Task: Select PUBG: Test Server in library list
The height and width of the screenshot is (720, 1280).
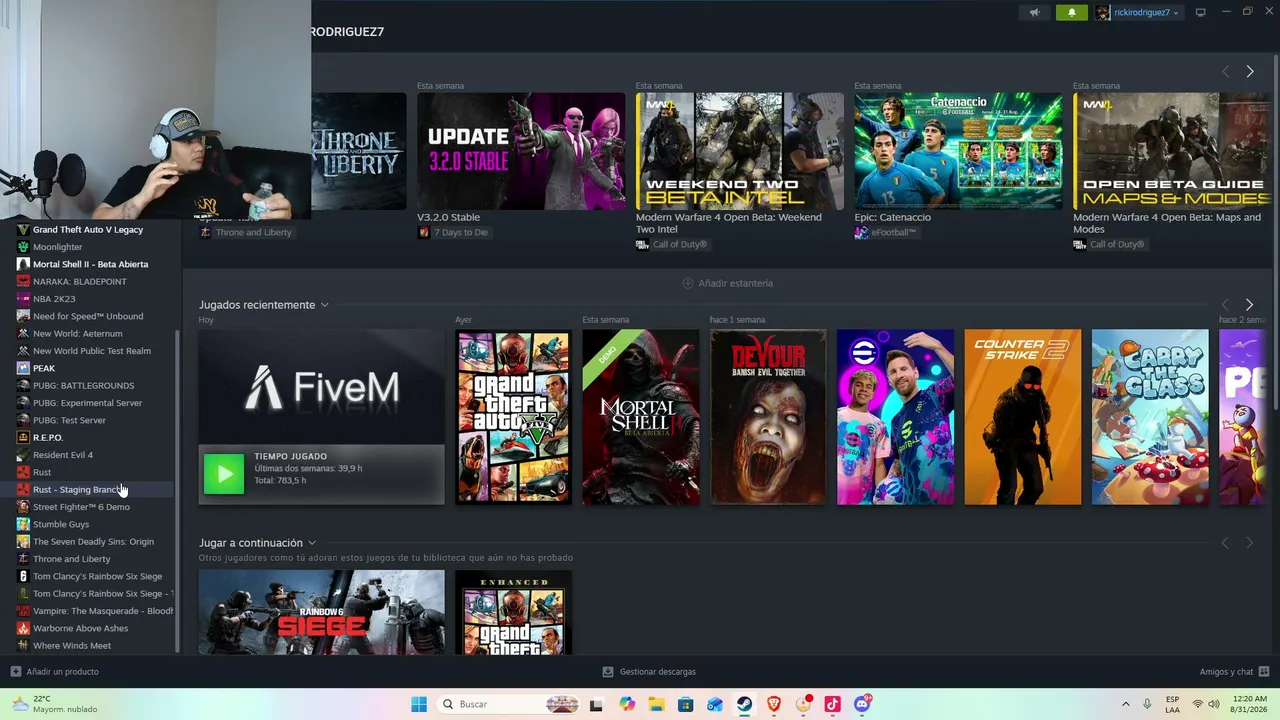Action: [69, 420]
